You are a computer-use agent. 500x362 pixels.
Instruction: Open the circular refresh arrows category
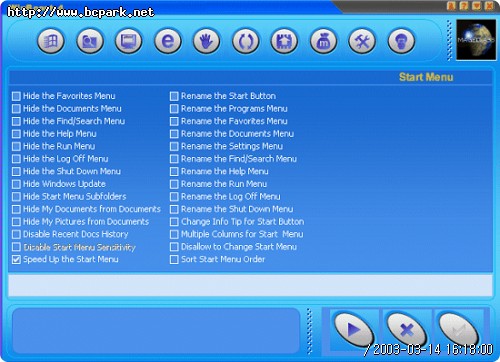pos(245,42)
